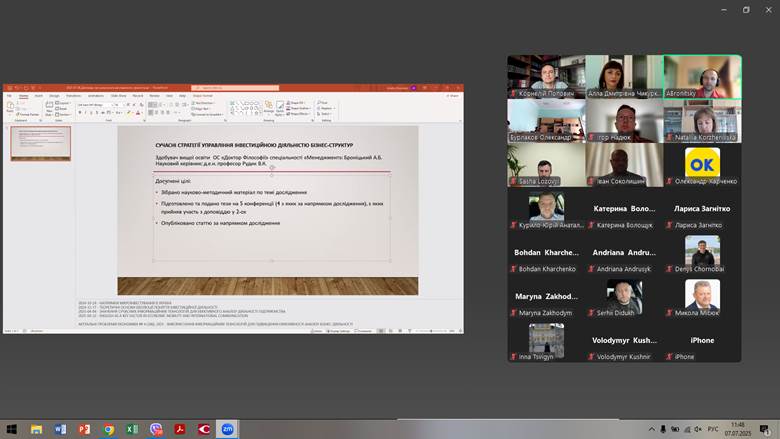Image resolution: width=780 pixels, height=439 pixels.
Task: Launch Google Chrome from the taskbar
Action: tap(108, 429)
